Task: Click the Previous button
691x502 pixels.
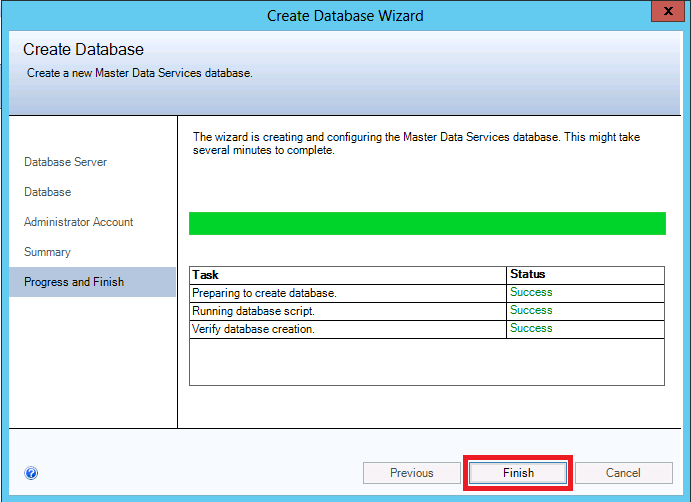Action: pyautogui.click(x=411, y=473)
